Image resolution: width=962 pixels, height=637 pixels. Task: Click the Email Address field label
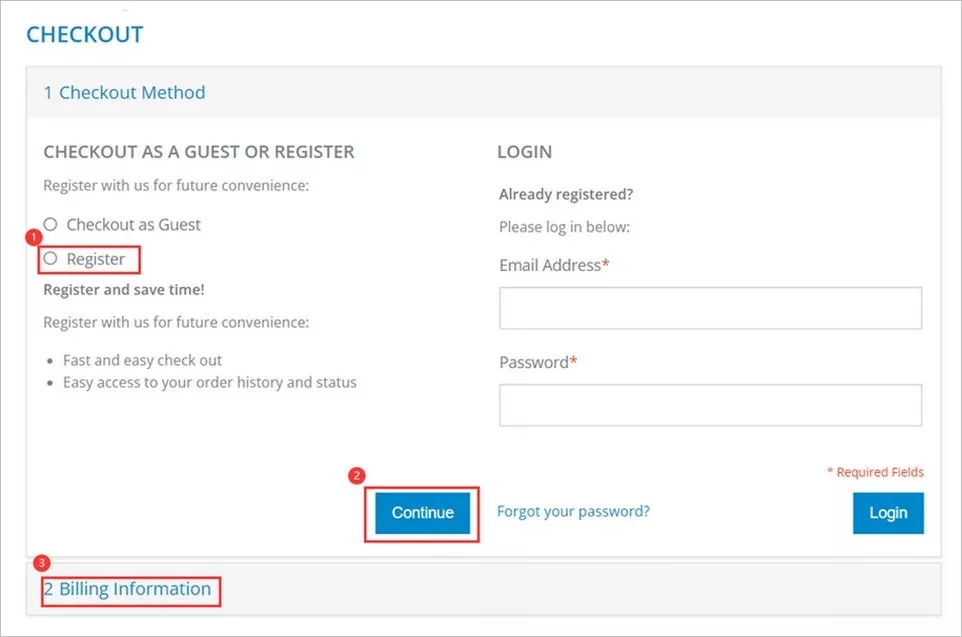pos(550,266)
